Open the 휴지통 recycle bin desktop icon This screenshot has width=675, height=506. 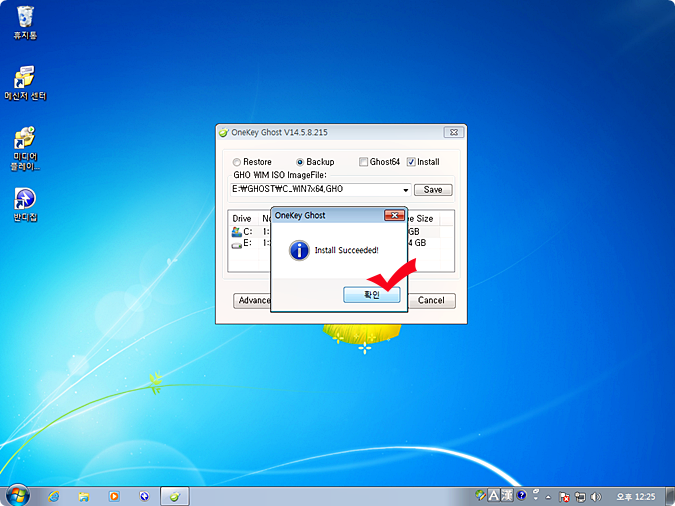point(25,23)
